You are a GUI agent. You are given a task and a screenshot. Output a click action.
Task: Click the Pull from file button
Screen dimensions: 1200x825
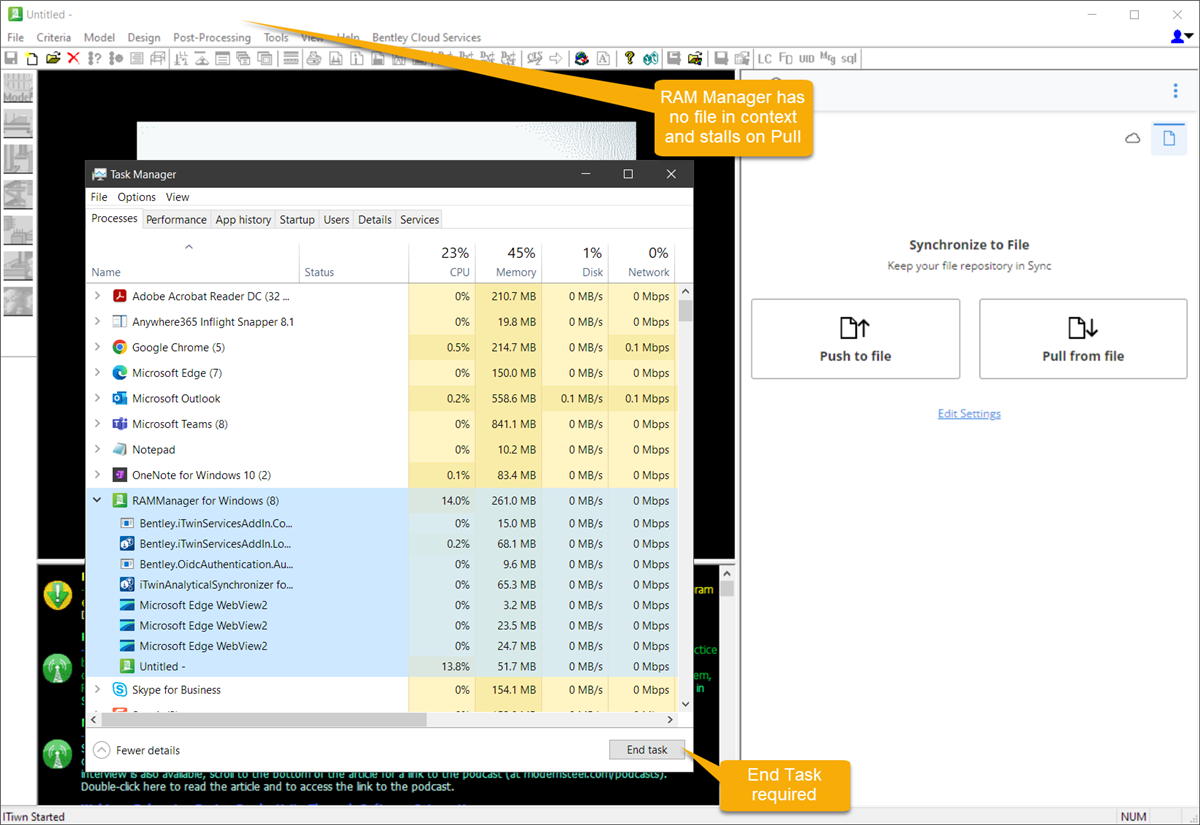tap(1083, 339)
